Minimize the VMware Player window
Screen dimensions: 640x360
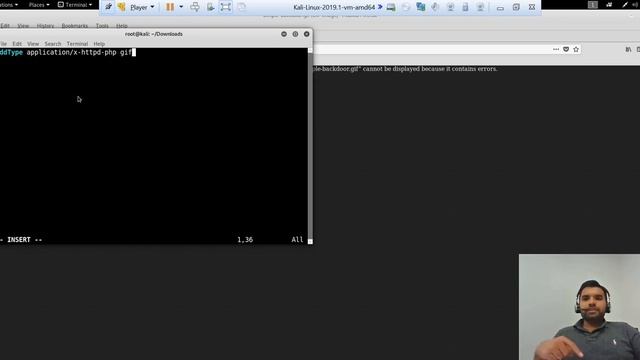[500, 7]
